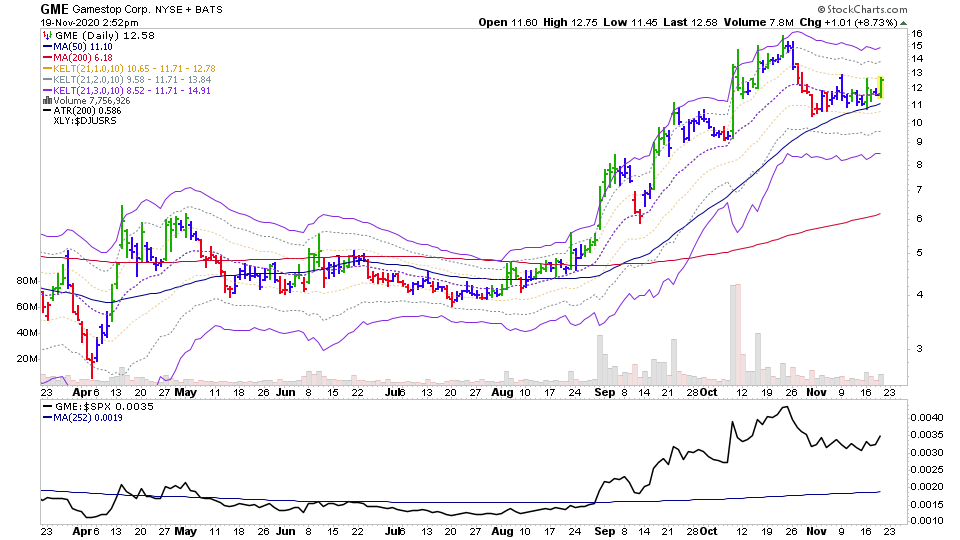Click the 'Chg +1.01 (+8.73%)' value
Screen dimensions: 960x540
coord(849,23)
